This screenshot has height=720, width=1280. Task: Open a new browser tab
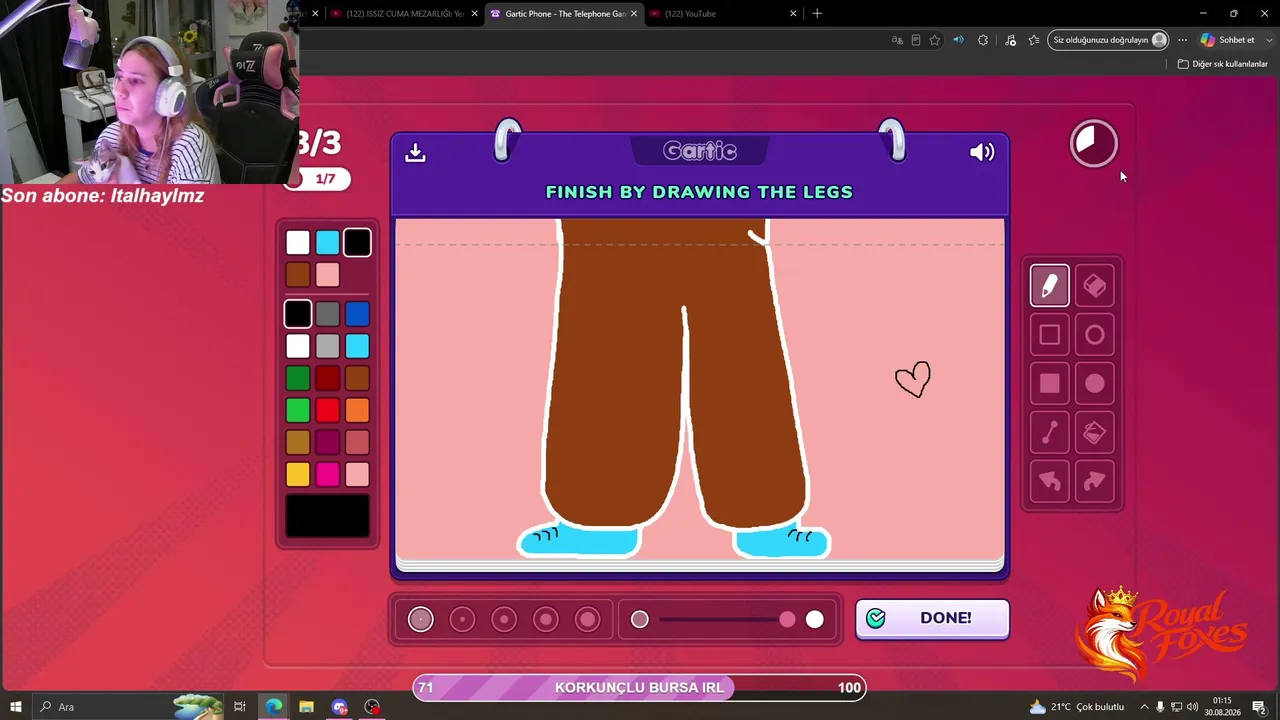pos(817,14)
